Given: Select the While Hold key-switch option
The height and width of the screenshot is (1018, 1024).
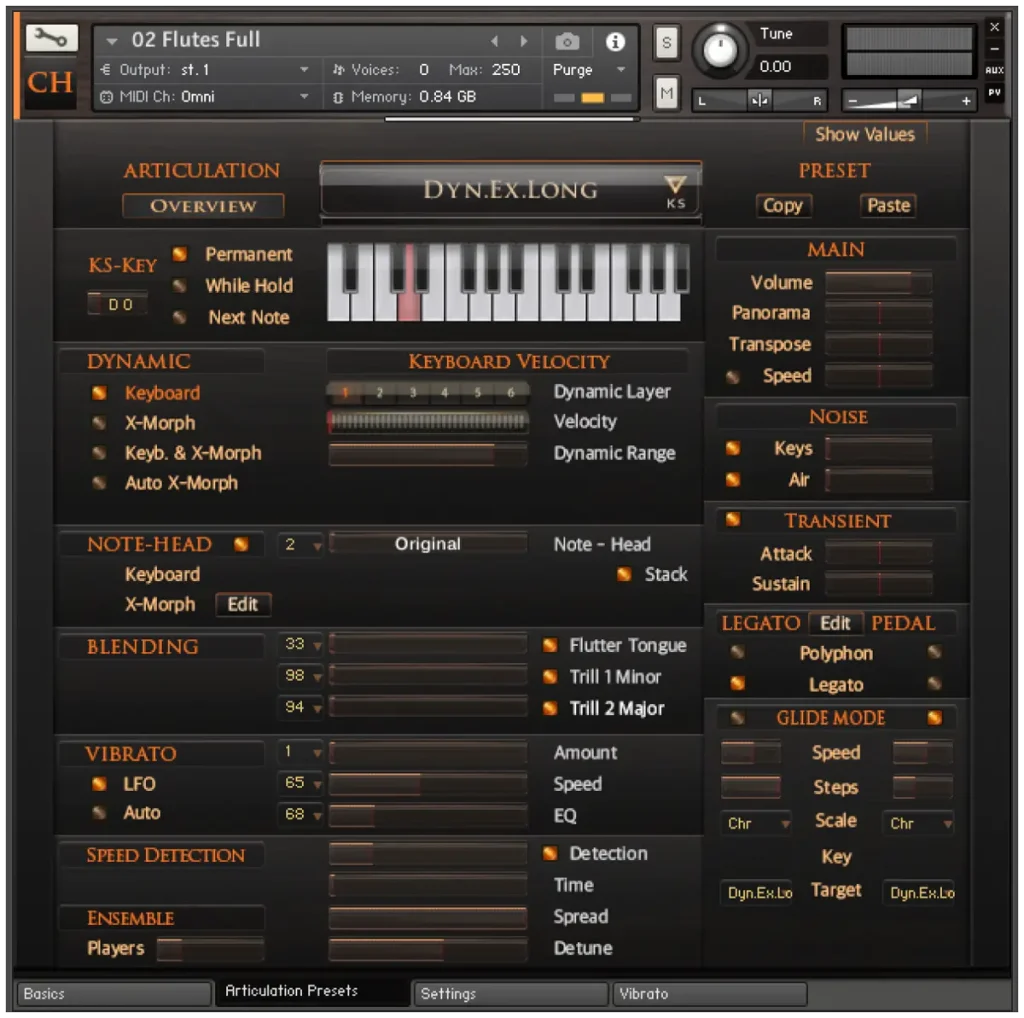Looking at the screenshot, I should coord(180,286).
